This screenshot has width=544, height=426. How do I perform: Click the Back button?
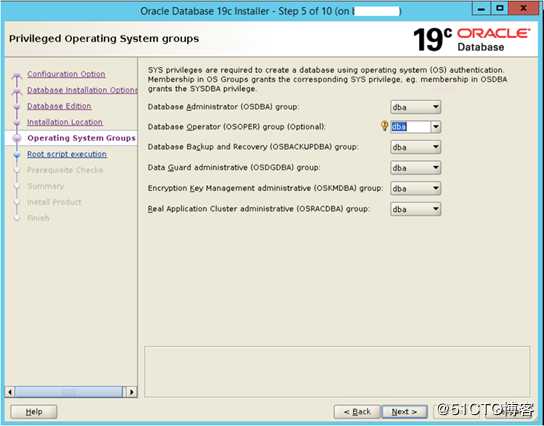[x=357, y=412]
